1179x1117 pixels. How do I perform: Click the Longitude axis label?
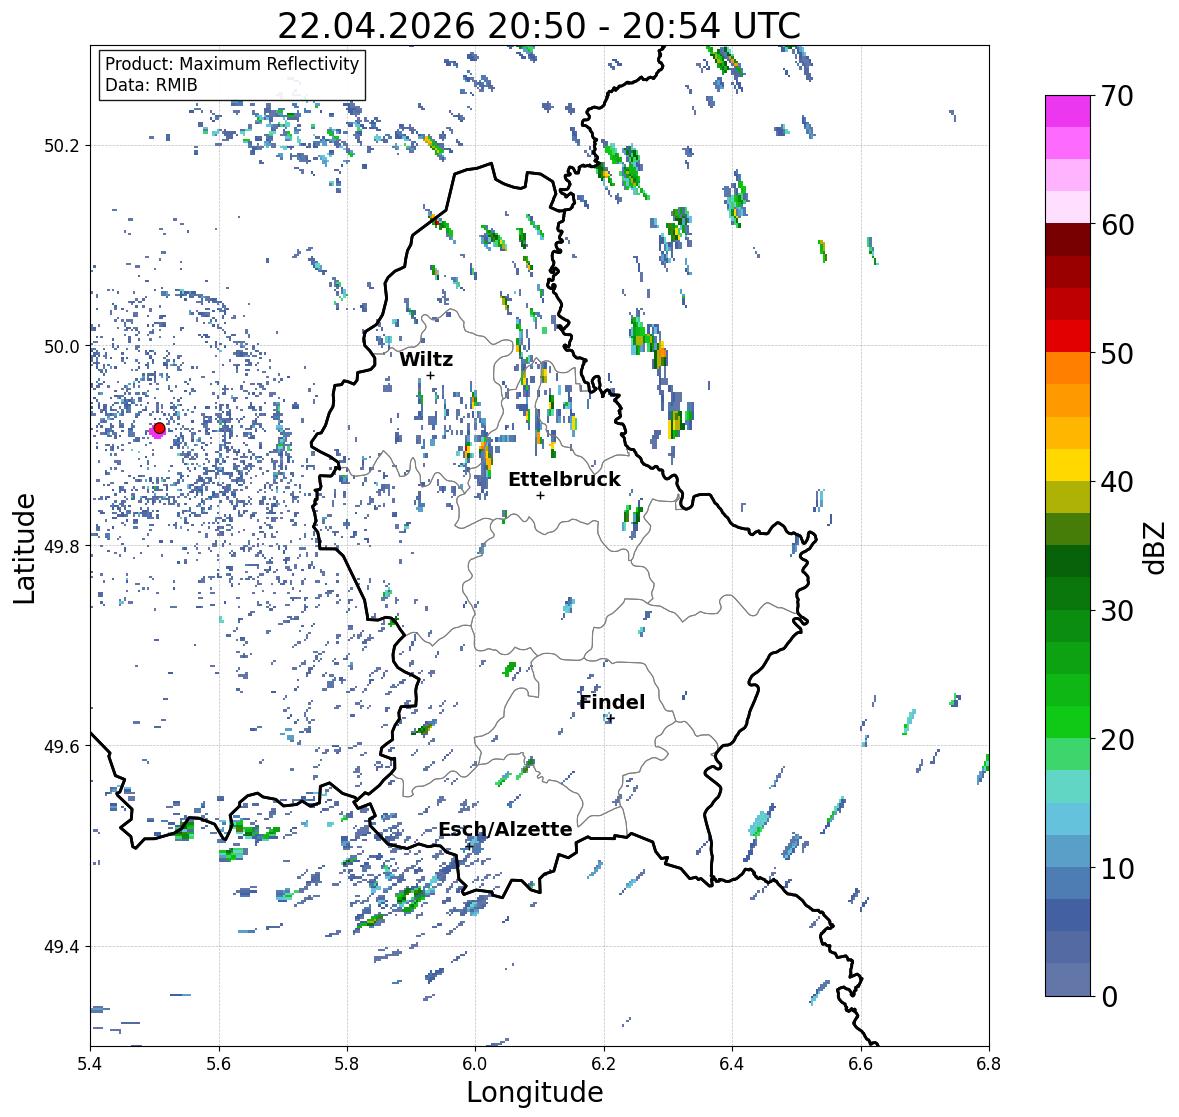[x=535, y=1092]
